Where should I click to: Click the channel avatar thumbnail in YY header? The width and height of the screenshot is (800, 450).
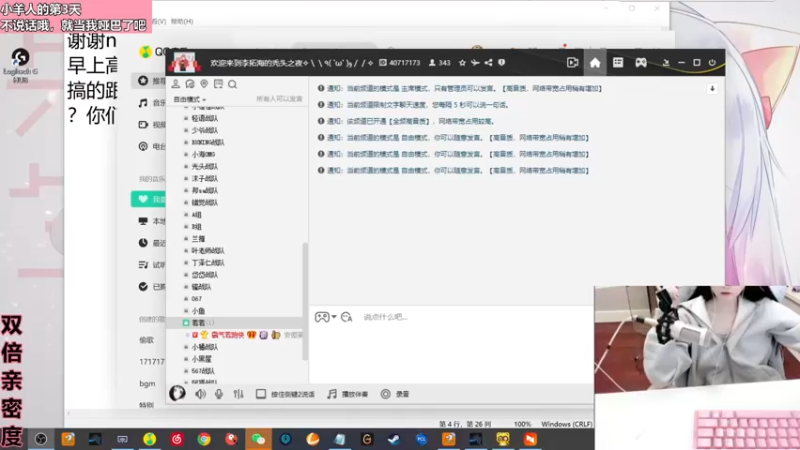click(x=184, y=63)
